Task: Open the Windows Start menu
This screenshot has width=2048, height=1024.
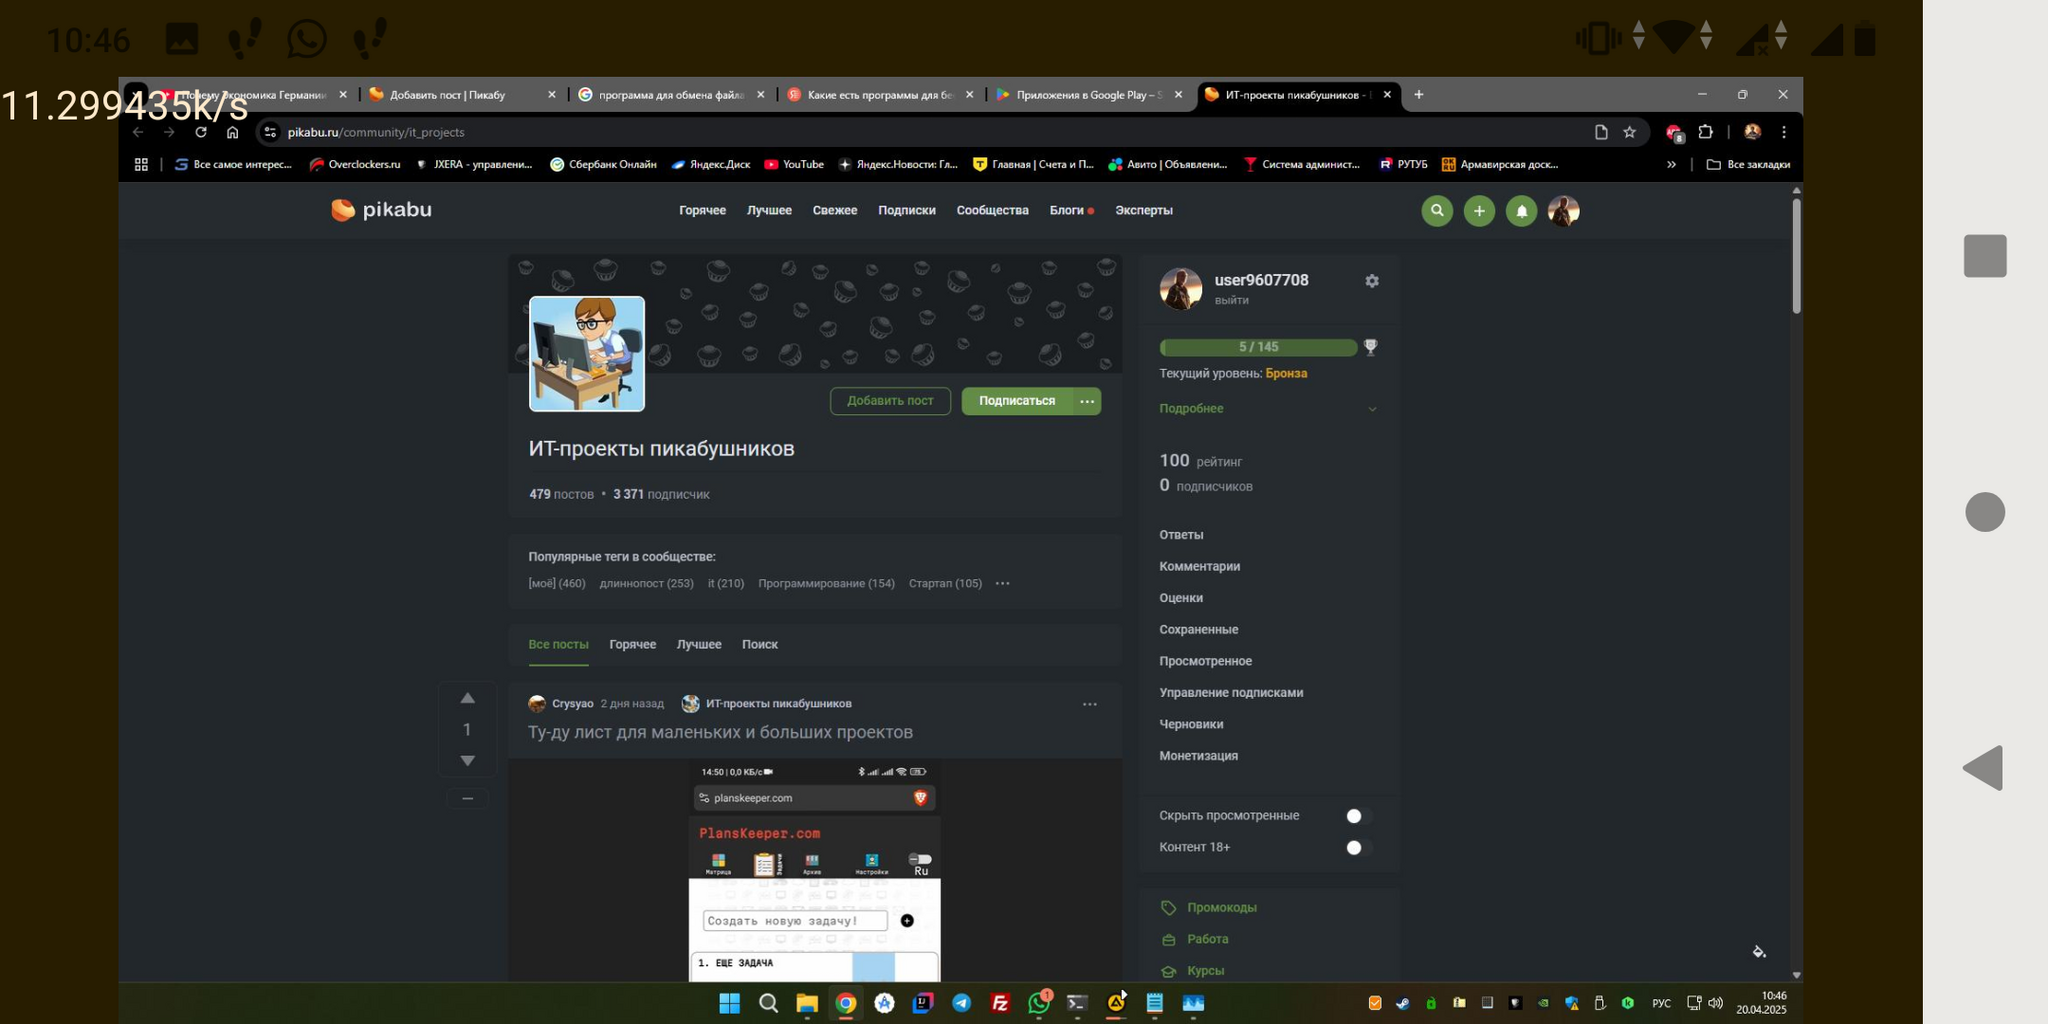Action: (730, 1003)
